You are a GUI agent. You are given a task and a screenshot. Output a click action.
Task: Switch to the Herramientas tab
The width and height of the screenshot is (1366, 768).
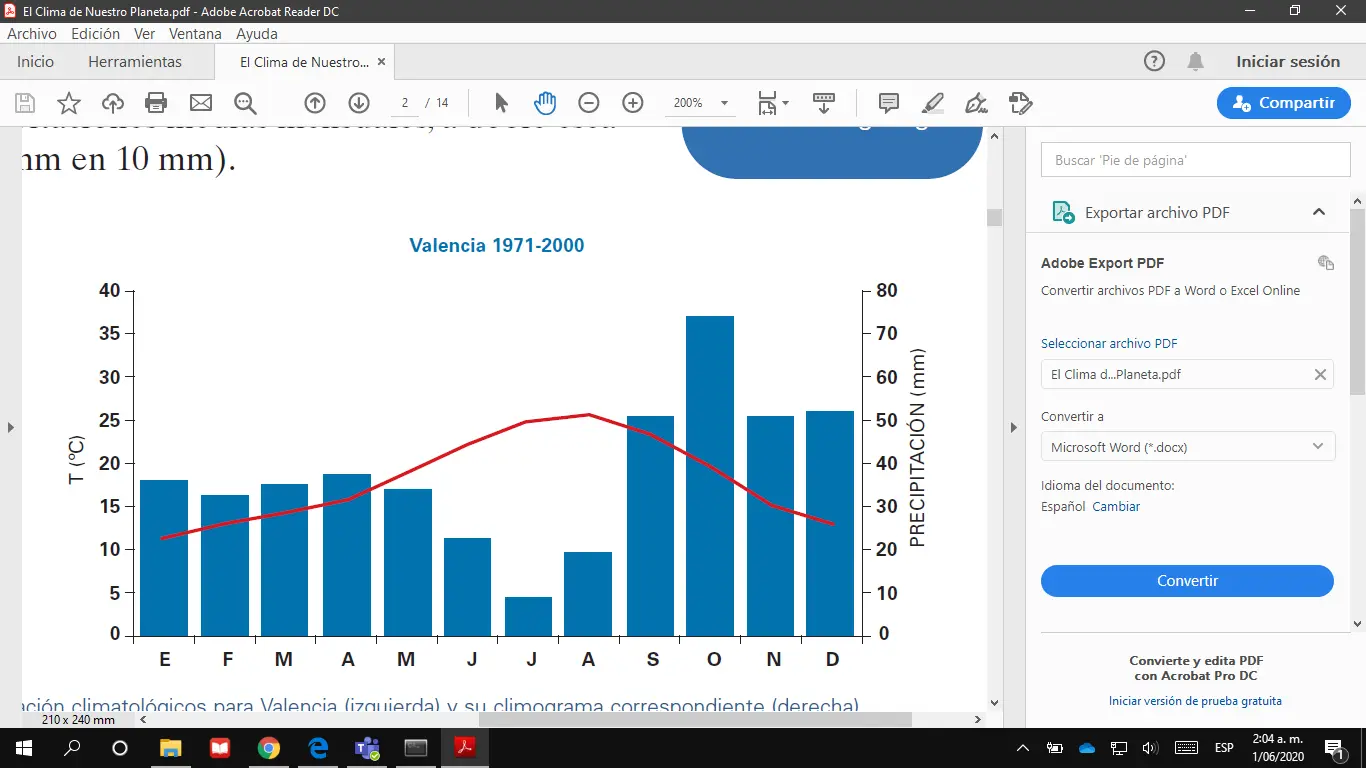pyautogui.click(x=136, y=61)
